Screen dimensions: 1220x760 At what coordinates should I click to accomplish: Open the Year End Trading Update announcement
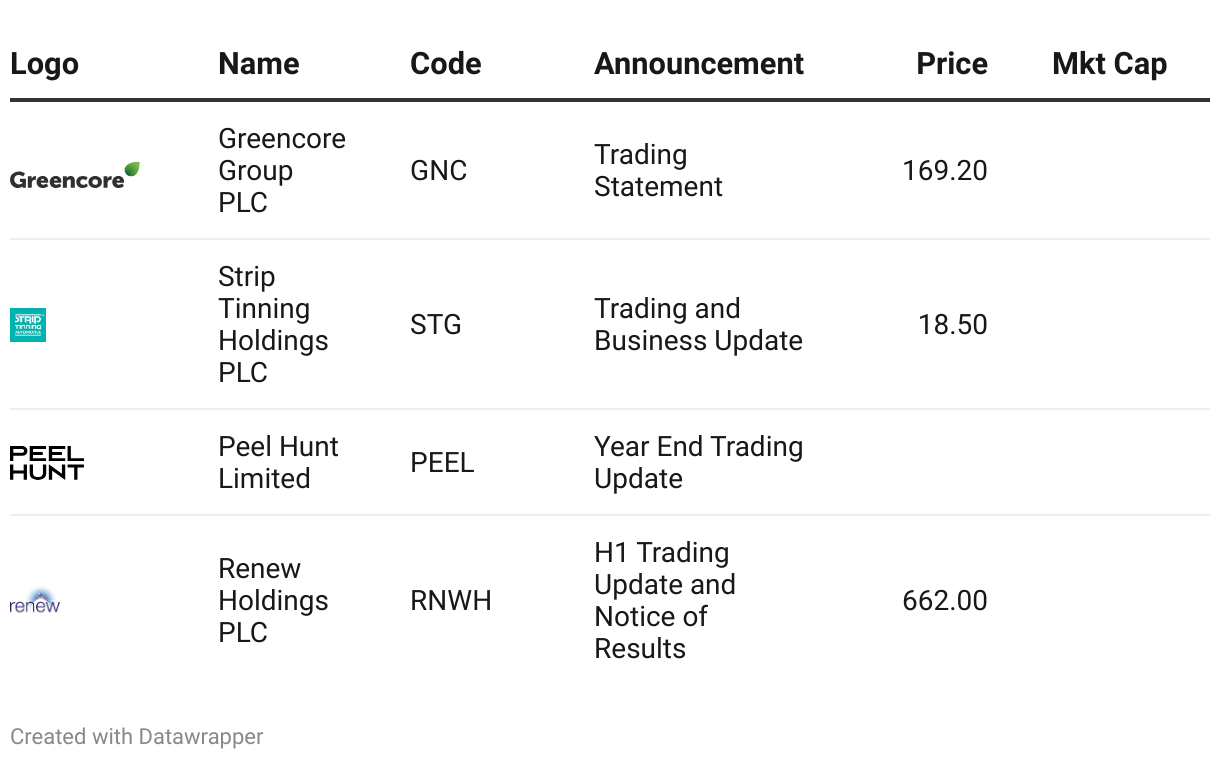pyautogui.click(x=698, y=462)
